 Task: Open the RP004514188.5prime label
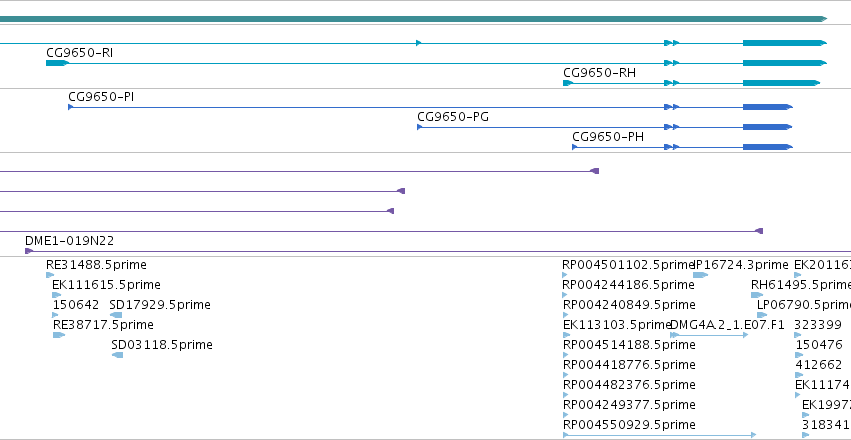point(629,345)
